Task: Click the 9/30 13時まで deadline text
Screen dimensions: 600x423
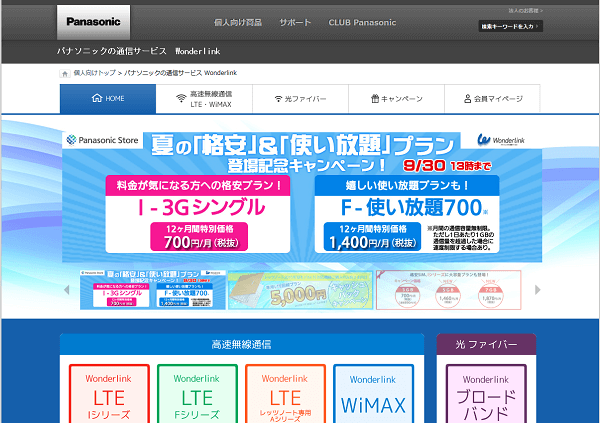Action: [x=447, y=165]
